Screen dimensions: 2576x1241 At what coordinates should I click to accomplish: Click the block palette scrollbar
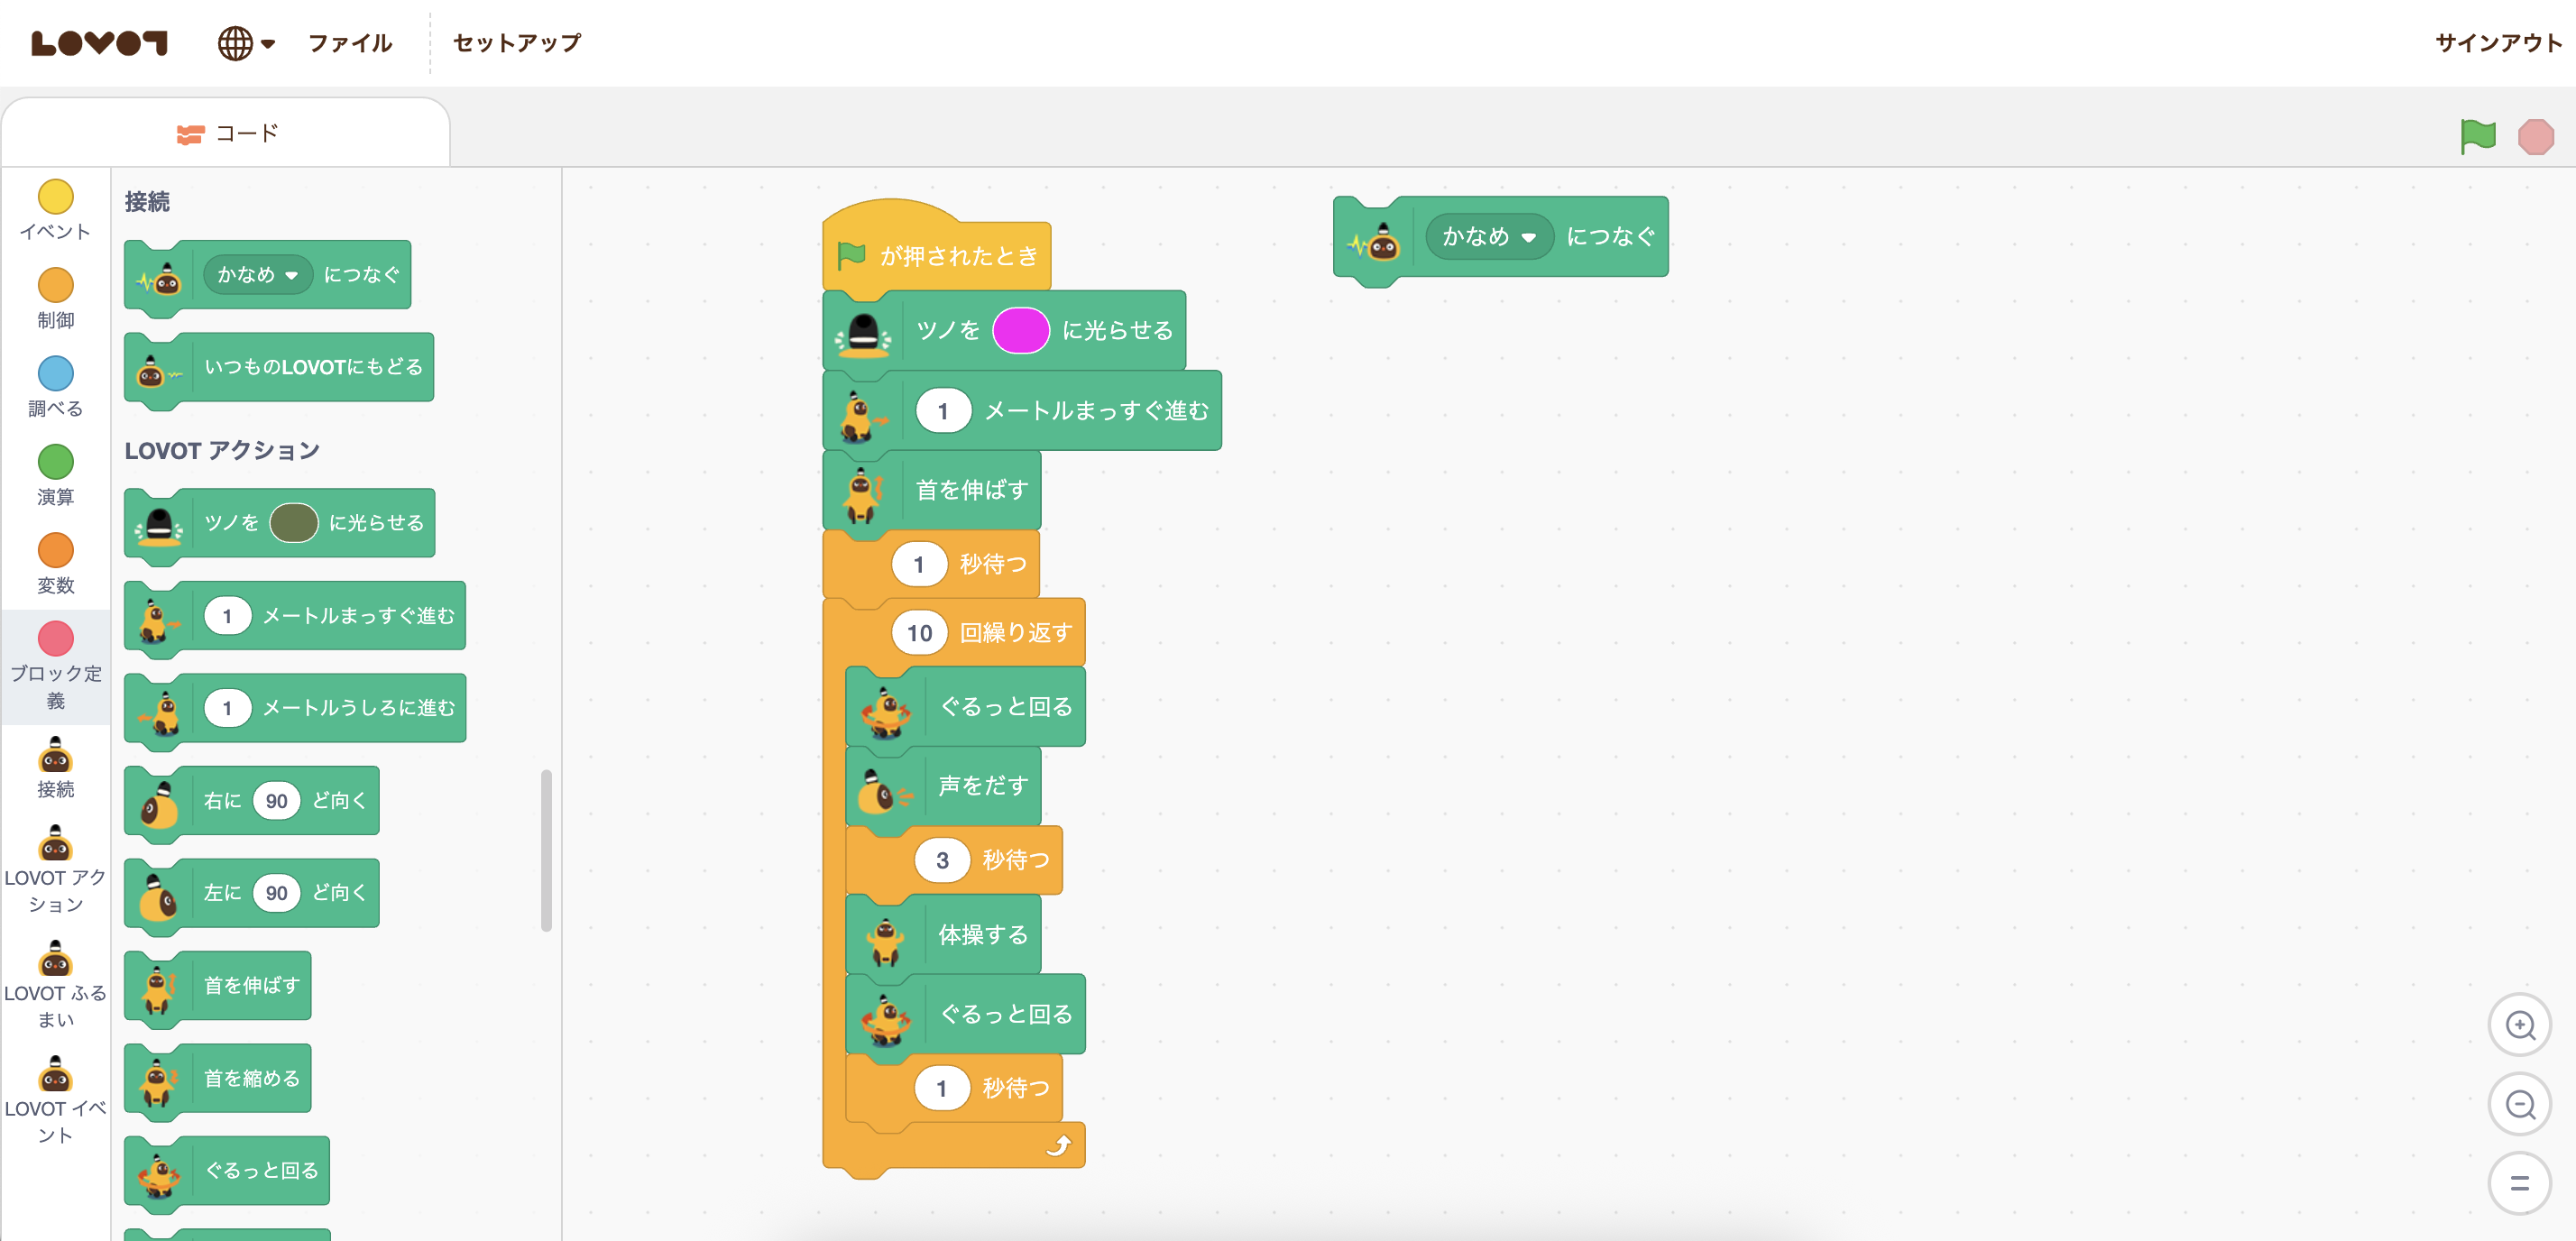(546, 850)
